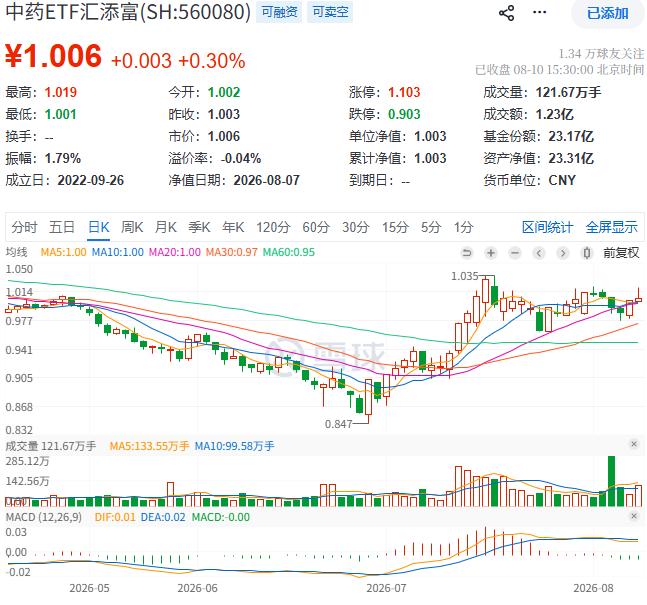Switch to the 五日 chart tab
Image resolution: width=647 pixels, height=605 pixels.
coord(62,227)
